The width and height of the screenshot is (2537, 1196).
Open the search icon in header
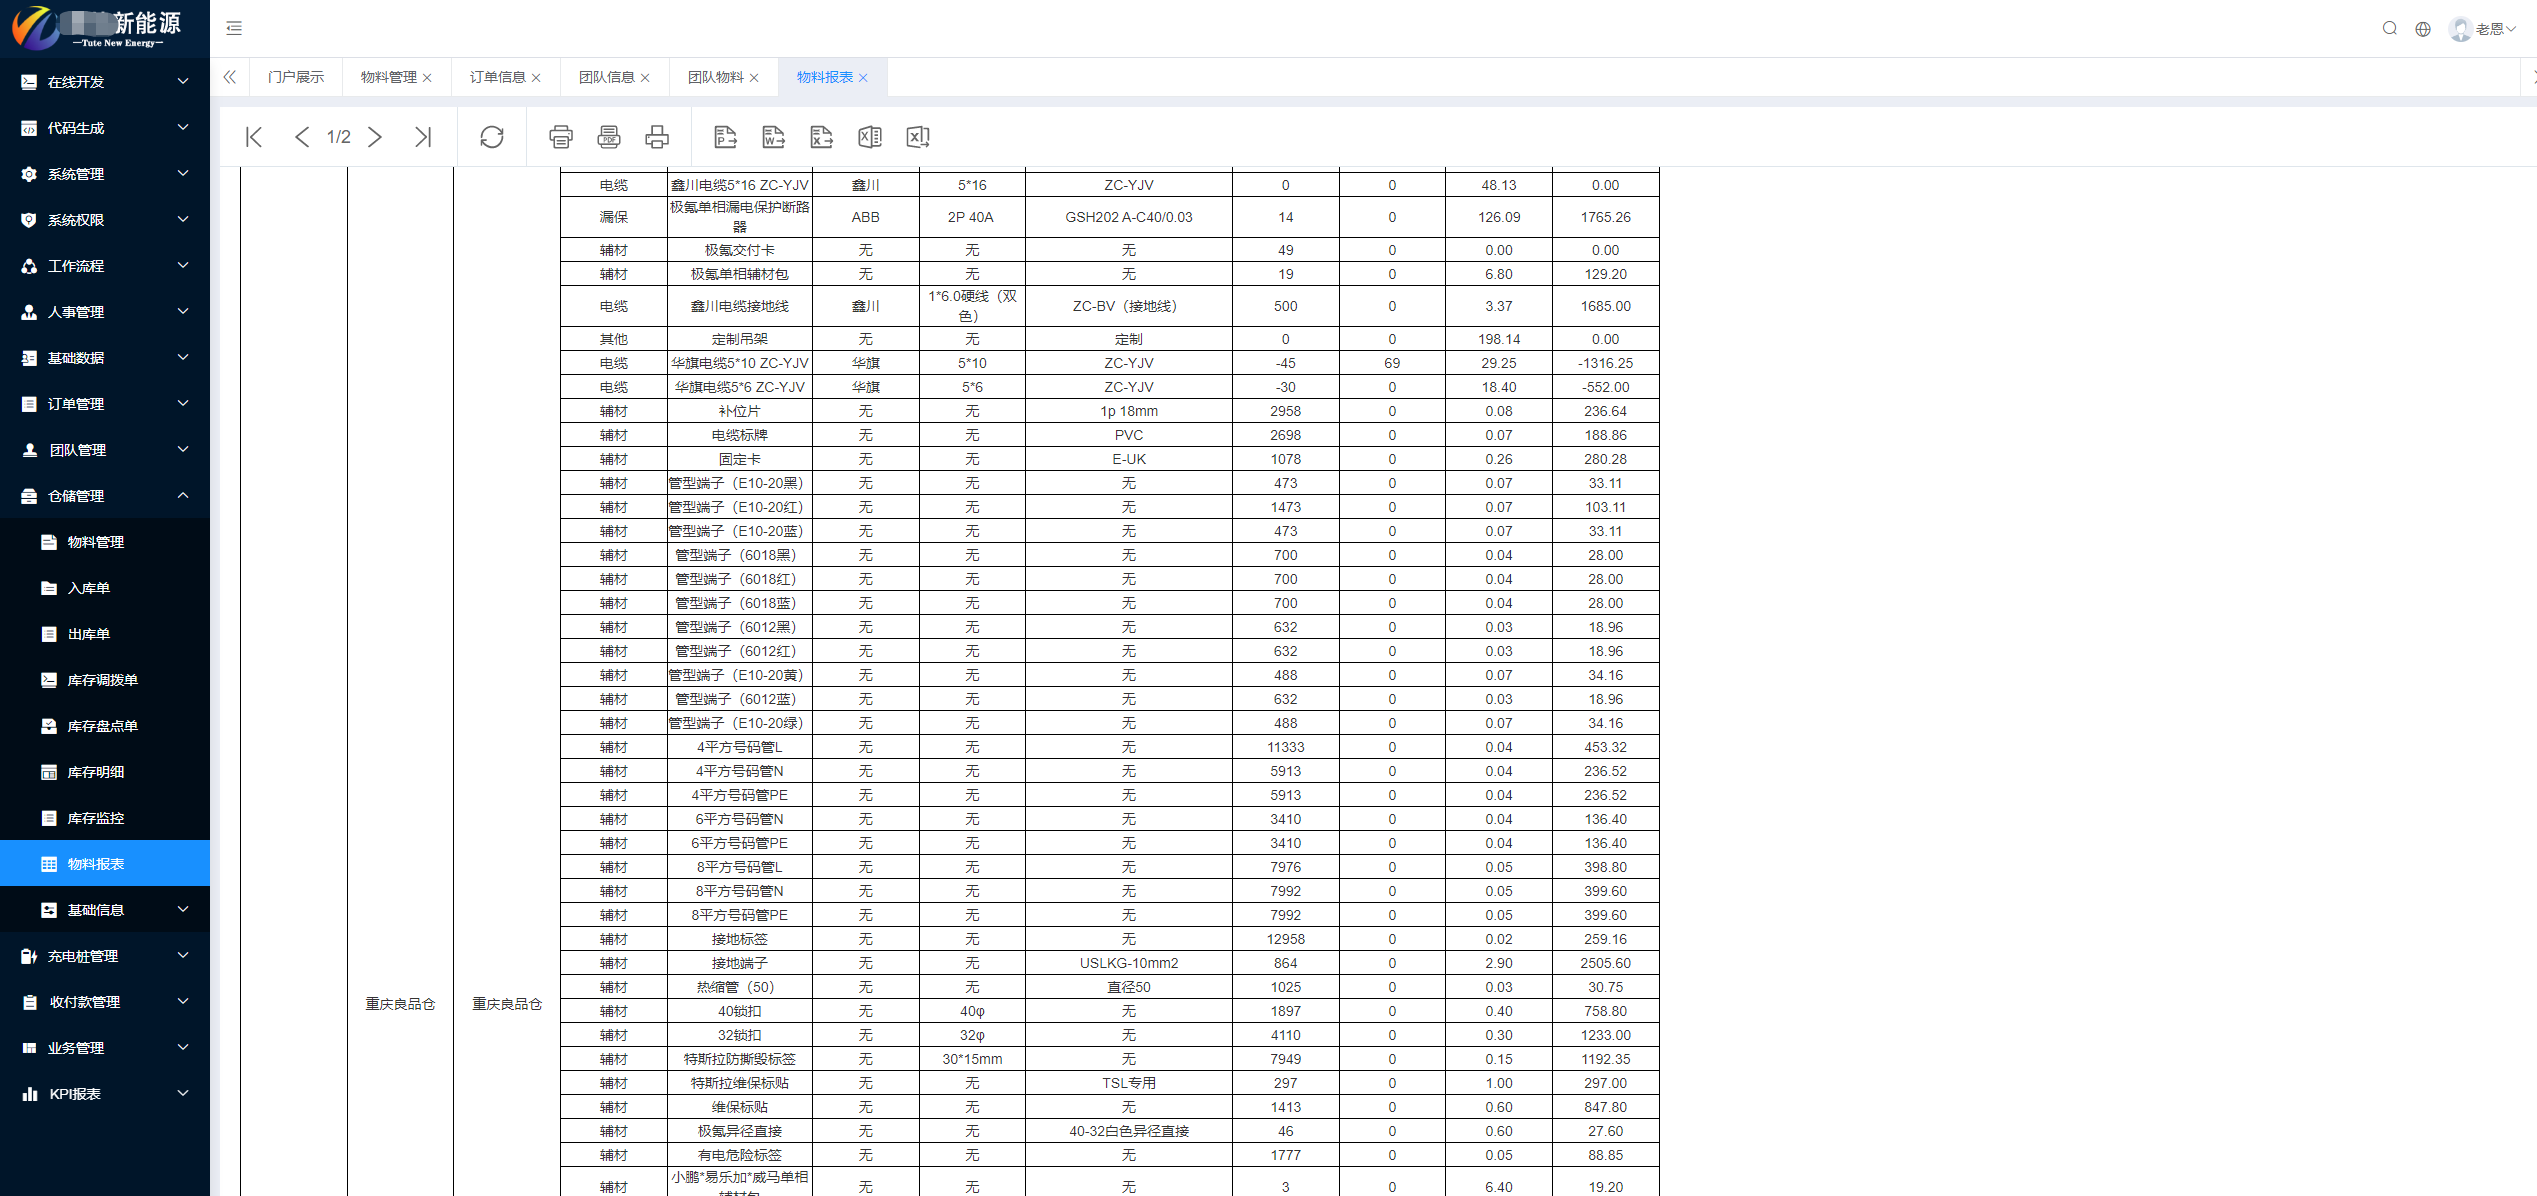[x=2390, y=28]
